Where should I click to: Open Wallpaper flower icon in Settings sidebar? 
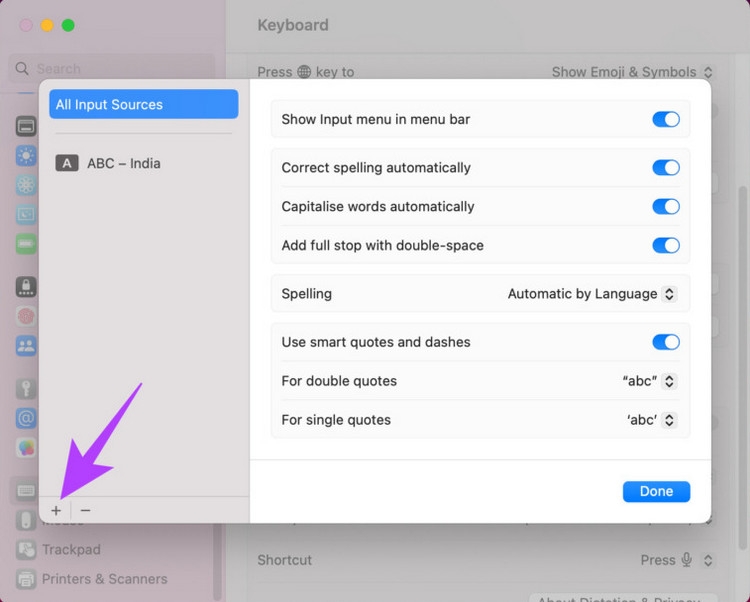point(26,185)
